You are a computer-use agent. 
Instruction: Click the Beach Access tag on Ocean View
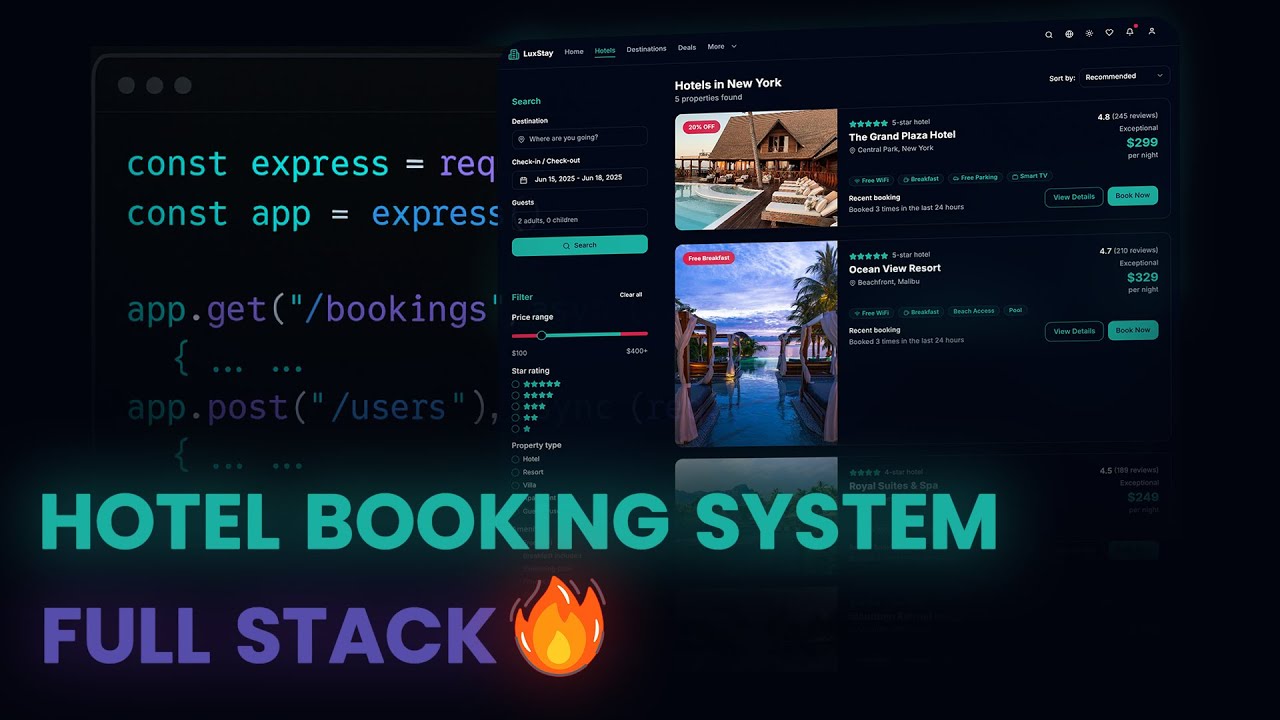pyautogui.click(x=974, y=311)
